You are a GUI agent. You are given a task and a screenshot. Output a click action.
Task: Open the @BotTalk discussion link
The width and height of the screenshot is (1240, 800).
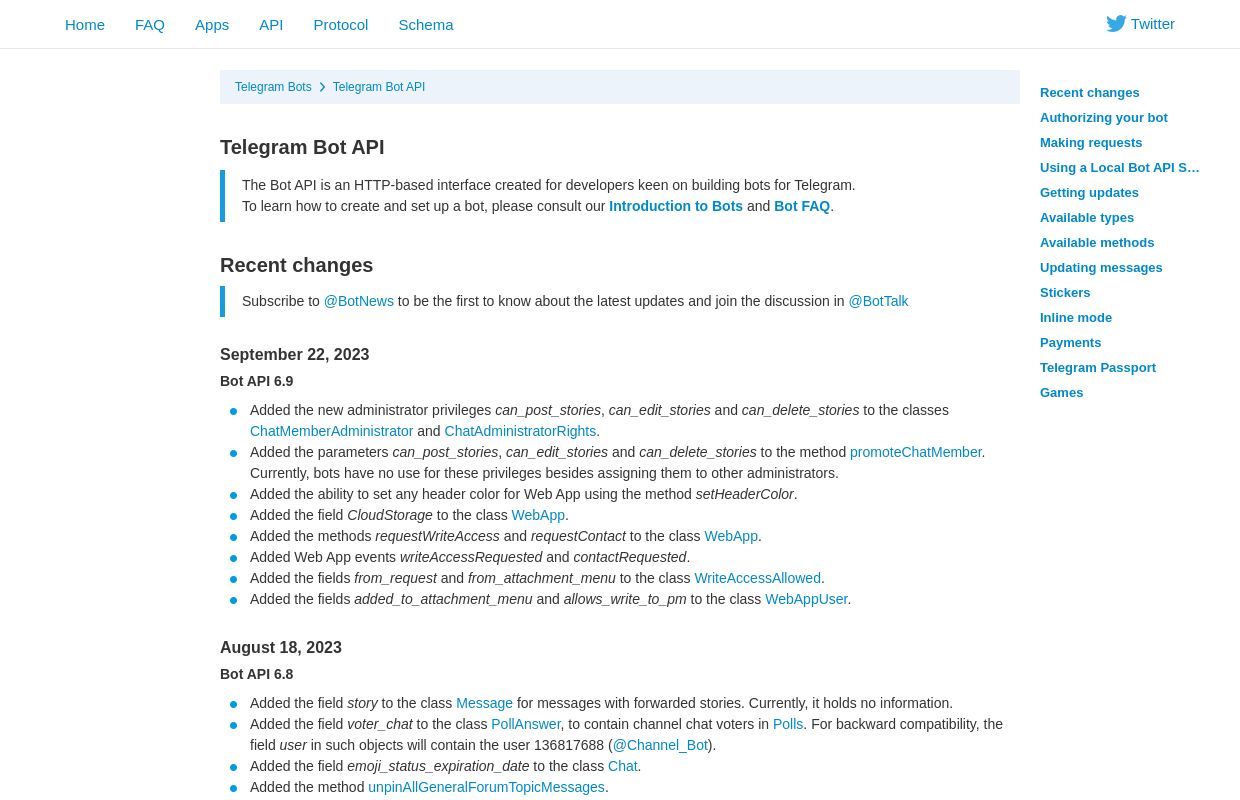(x=879, y=301)
